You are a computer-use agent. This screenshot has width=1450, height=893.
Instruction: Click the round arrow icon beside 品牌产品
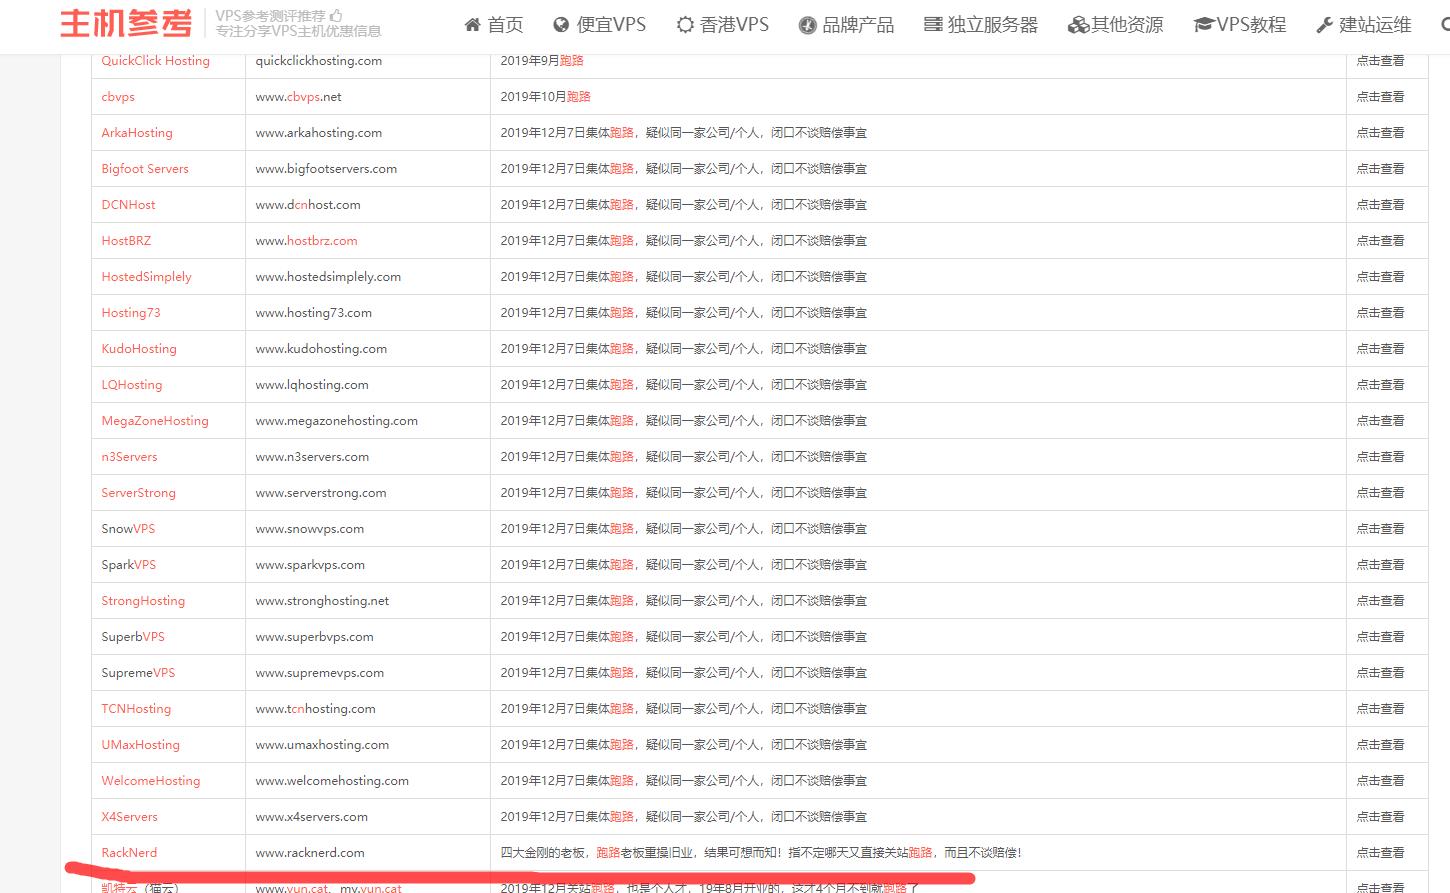coord(807,25)
